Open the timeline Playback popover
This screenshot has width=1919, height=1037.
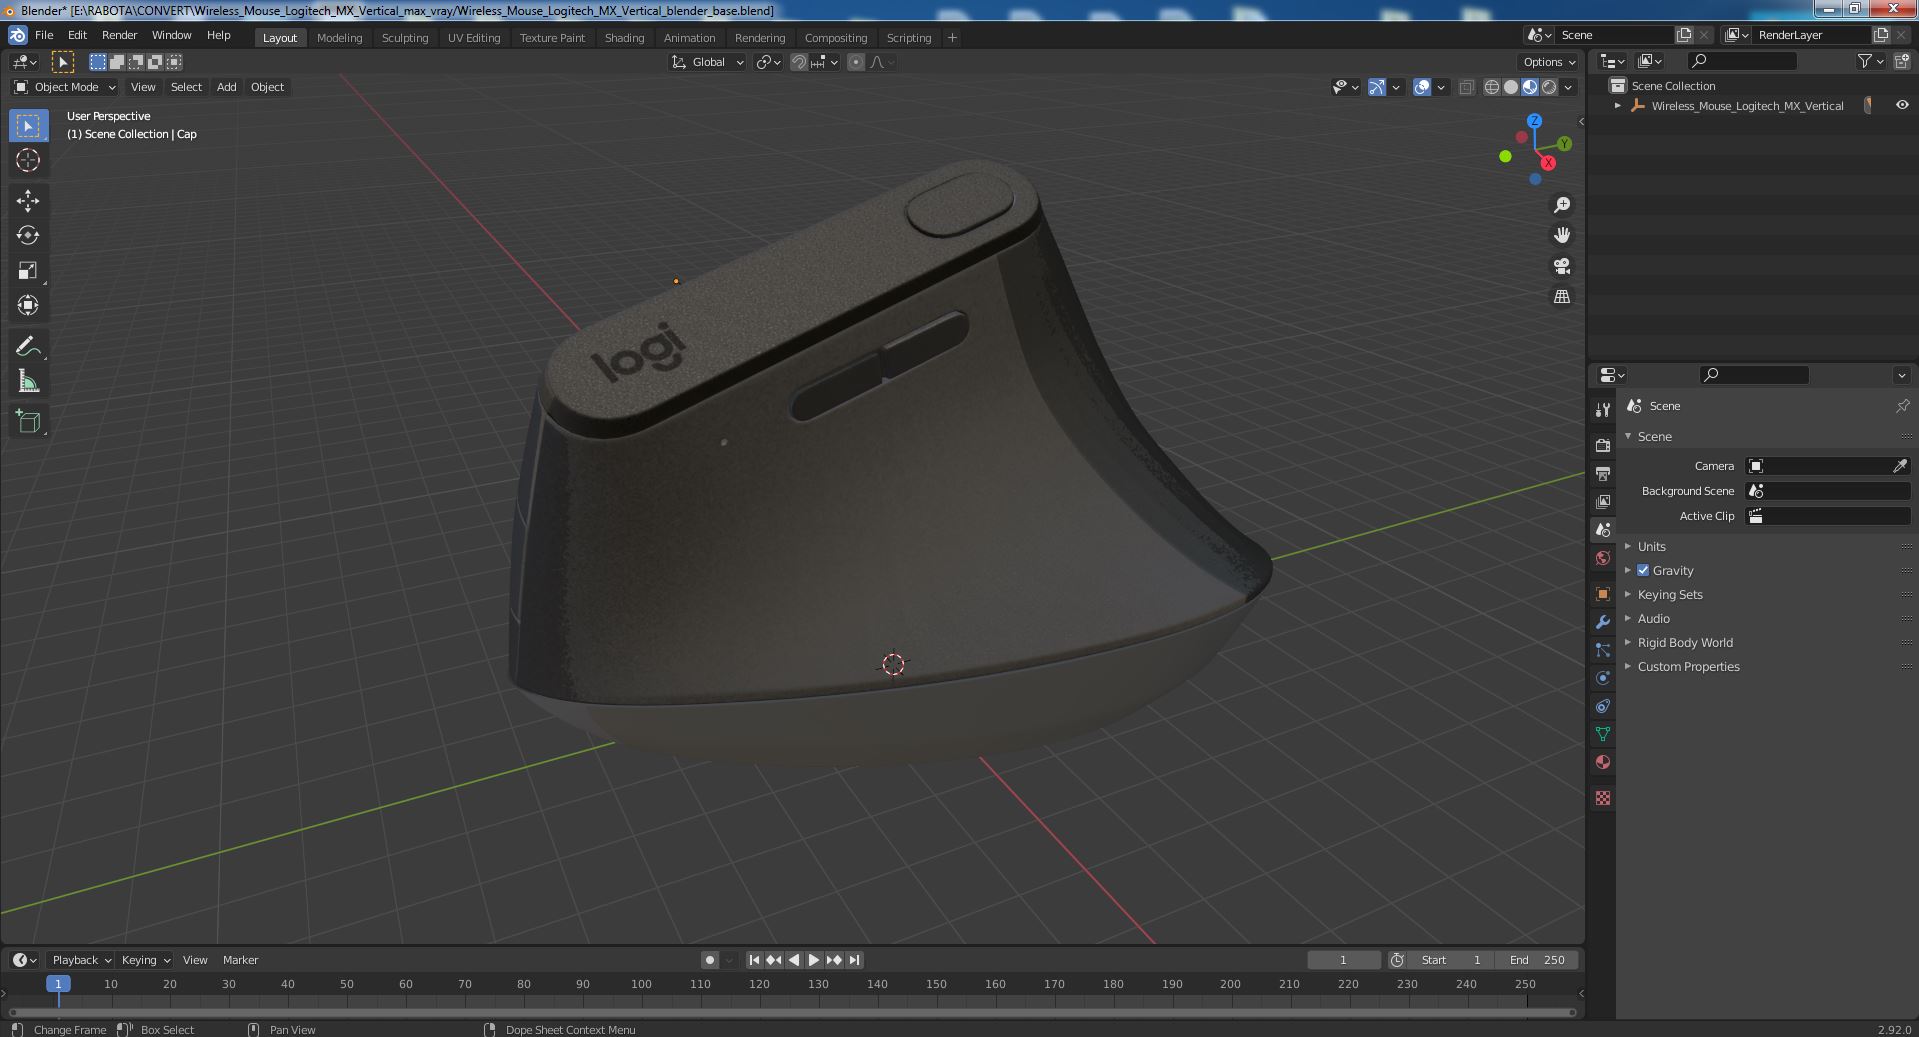coord(81,960)
